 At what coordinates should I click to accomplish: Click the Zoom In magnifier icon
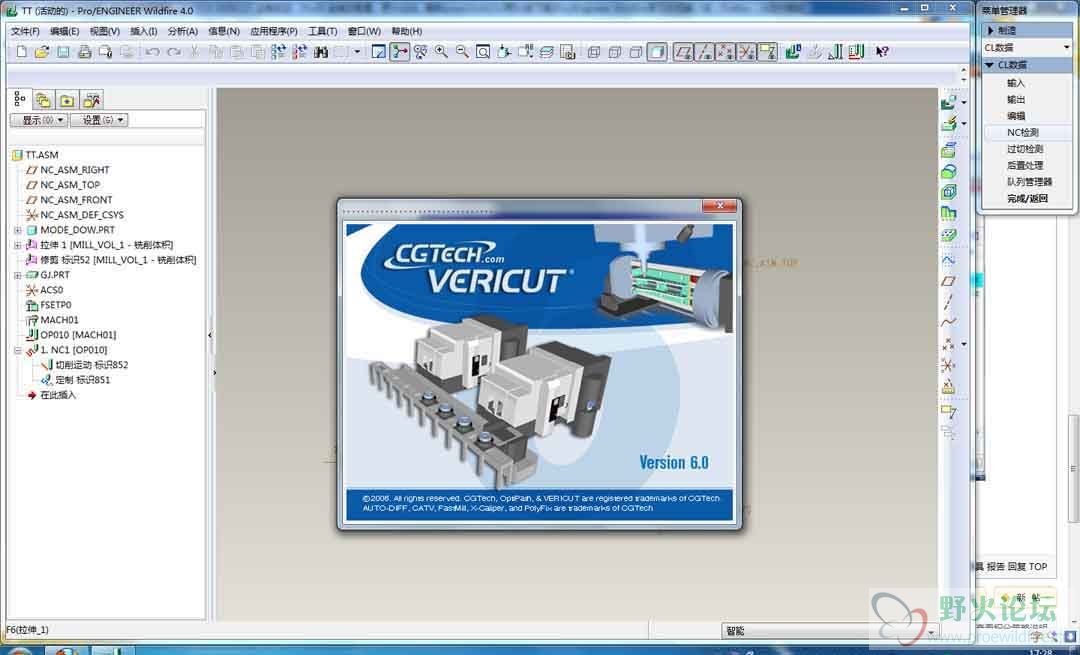click(441, 52)
